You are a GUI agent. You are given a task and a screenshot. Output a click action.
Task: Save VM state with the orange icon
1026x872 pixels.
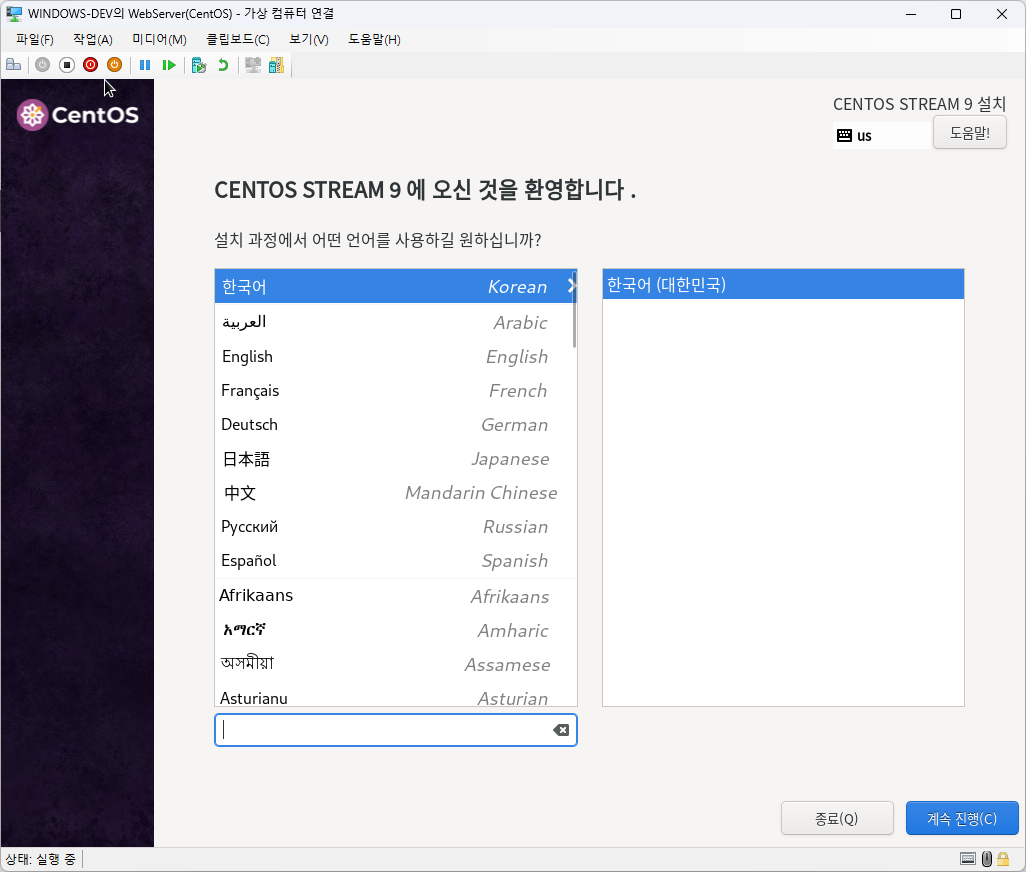click(x=115, y=65)
